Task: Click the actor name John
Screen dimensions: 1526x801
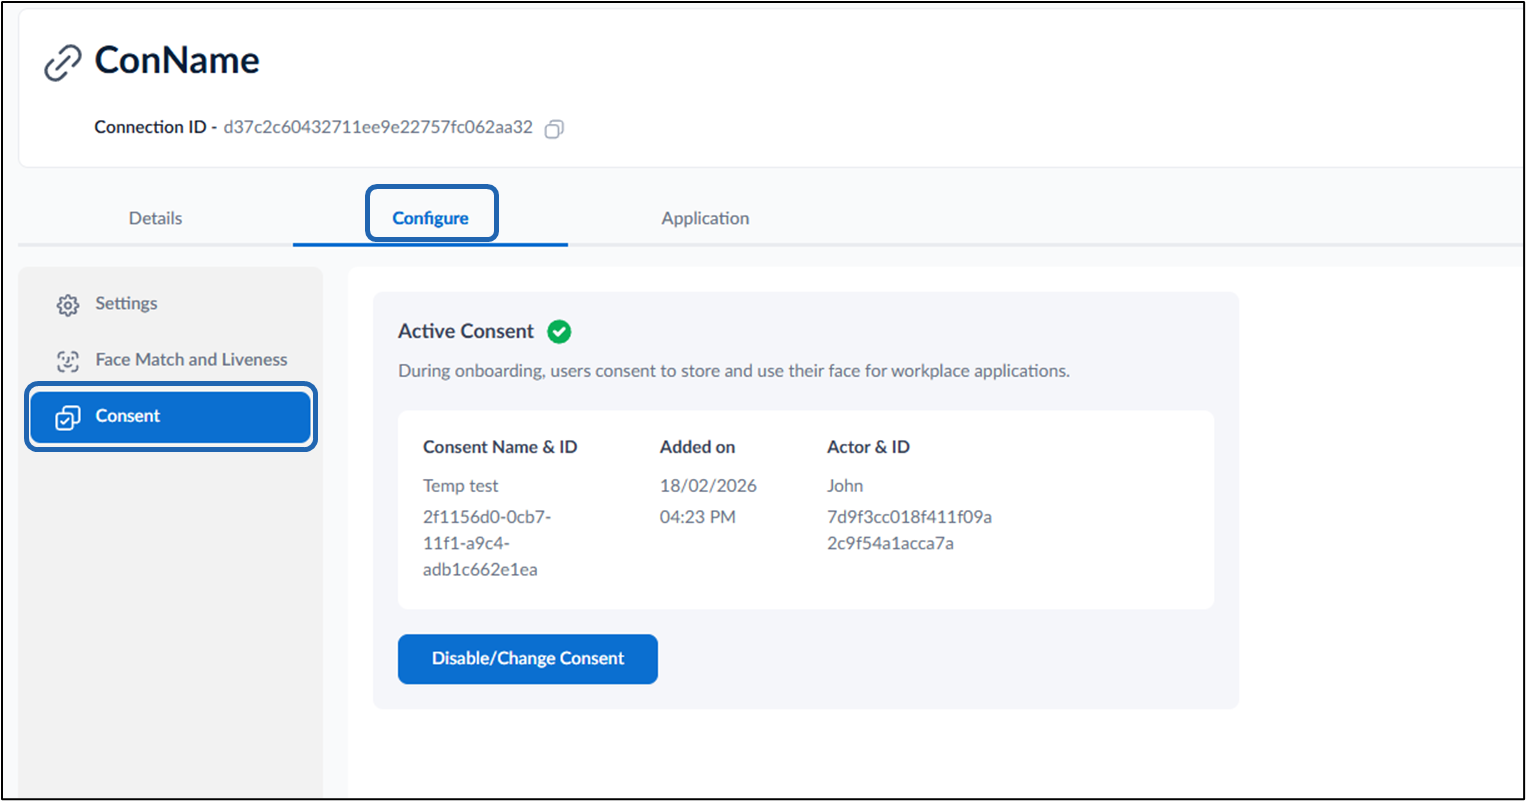Action: click(845, 486)
